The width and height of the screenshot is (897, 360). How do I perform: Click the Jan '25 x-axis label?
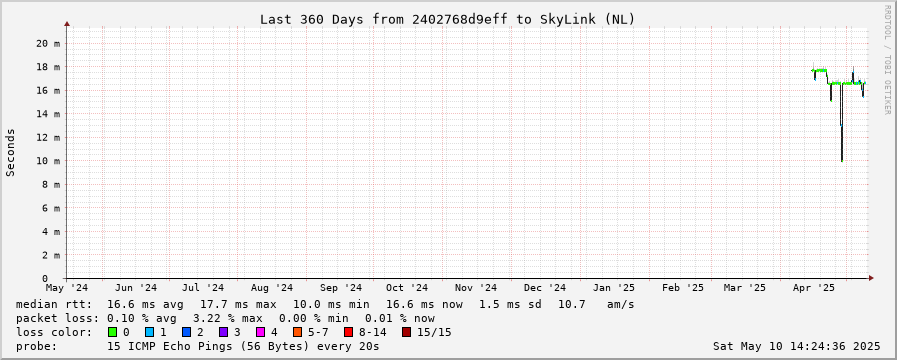[x=613, y=287]
